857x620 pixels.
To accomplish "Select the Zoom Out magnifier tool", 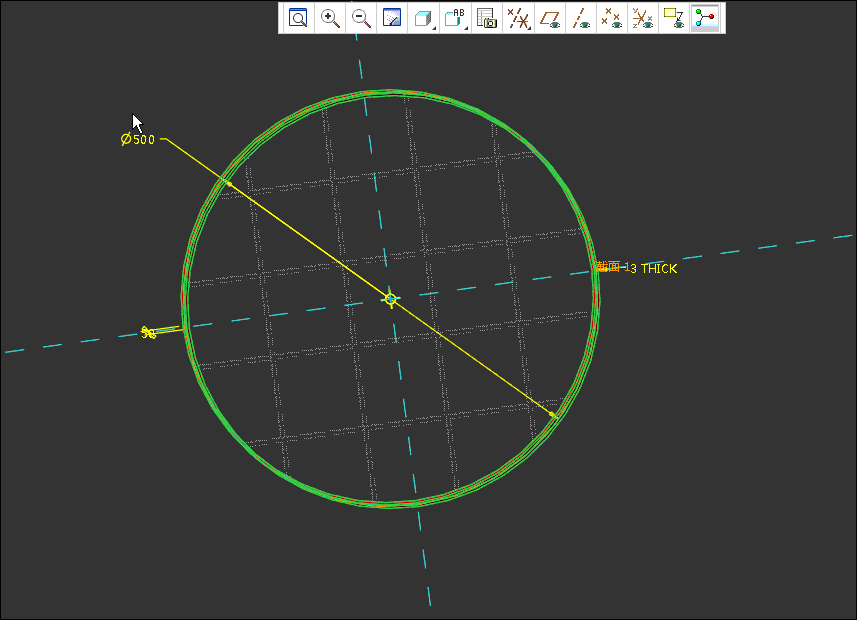I will [x=361, y=18].
